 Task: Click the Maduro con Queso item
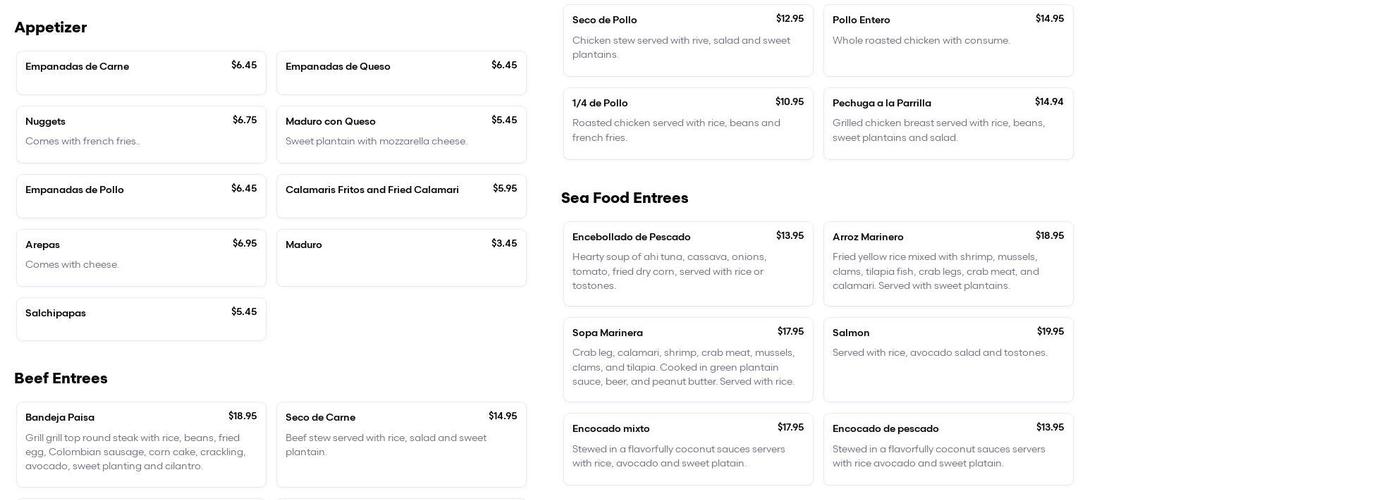401,134
